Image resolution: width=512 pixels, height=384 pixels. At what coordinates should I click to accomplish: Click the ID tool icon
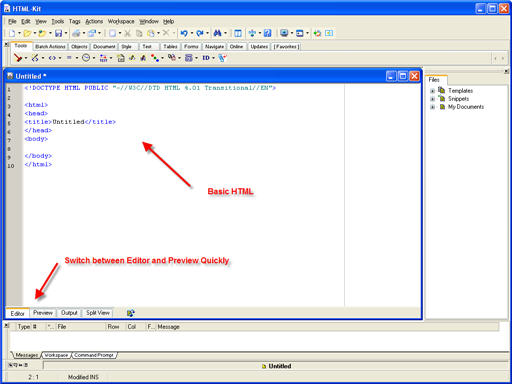[x=206, y=58]
